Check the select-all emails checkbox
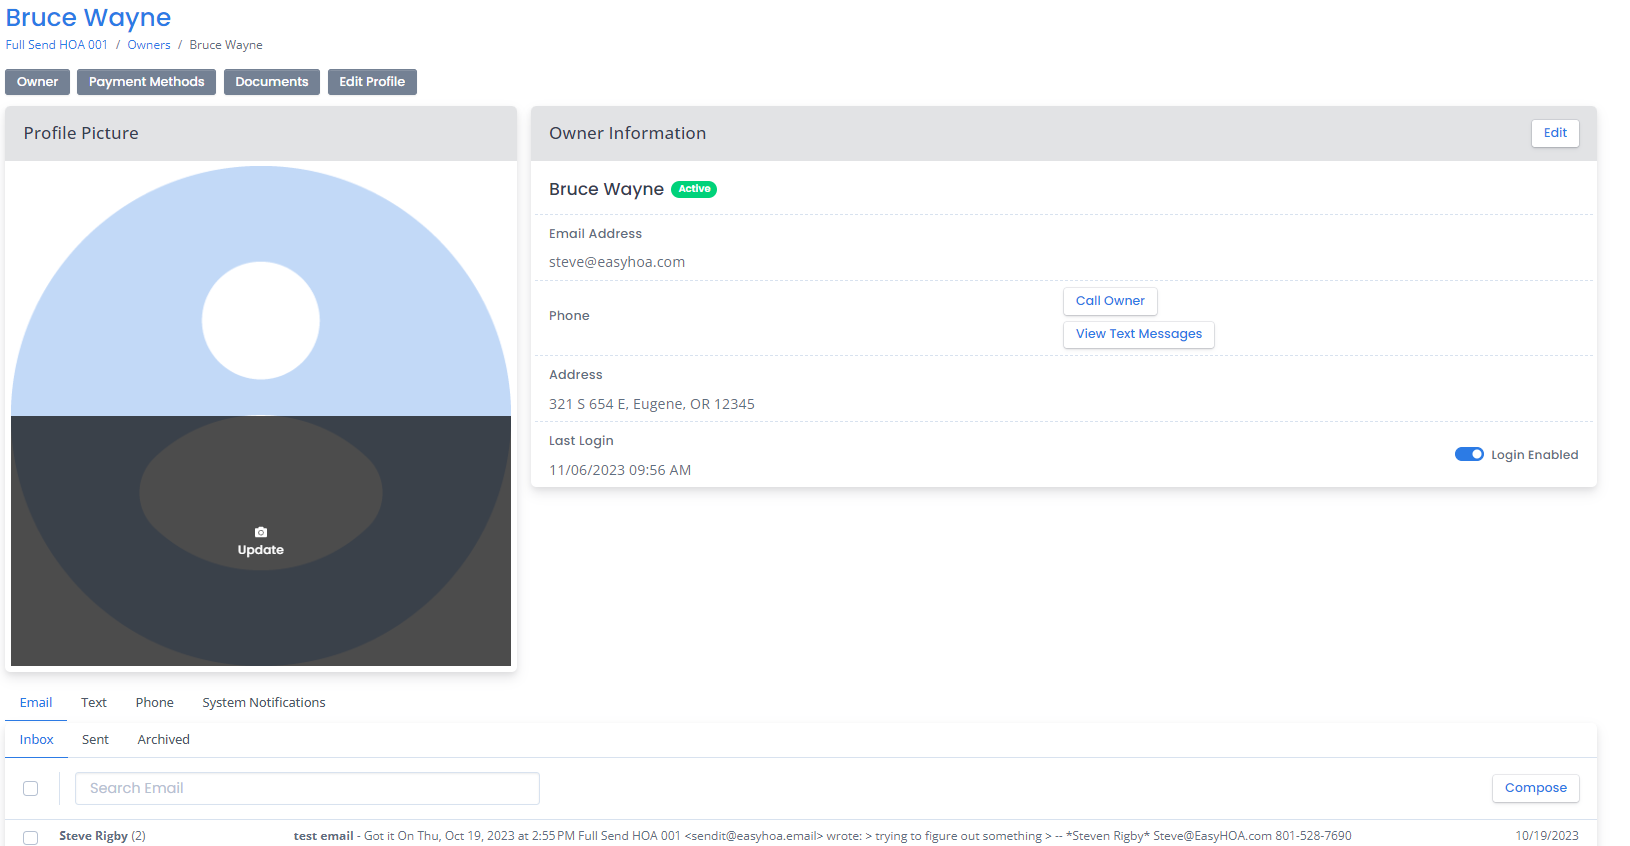The image size is (1630, 846). pos(31,788)
